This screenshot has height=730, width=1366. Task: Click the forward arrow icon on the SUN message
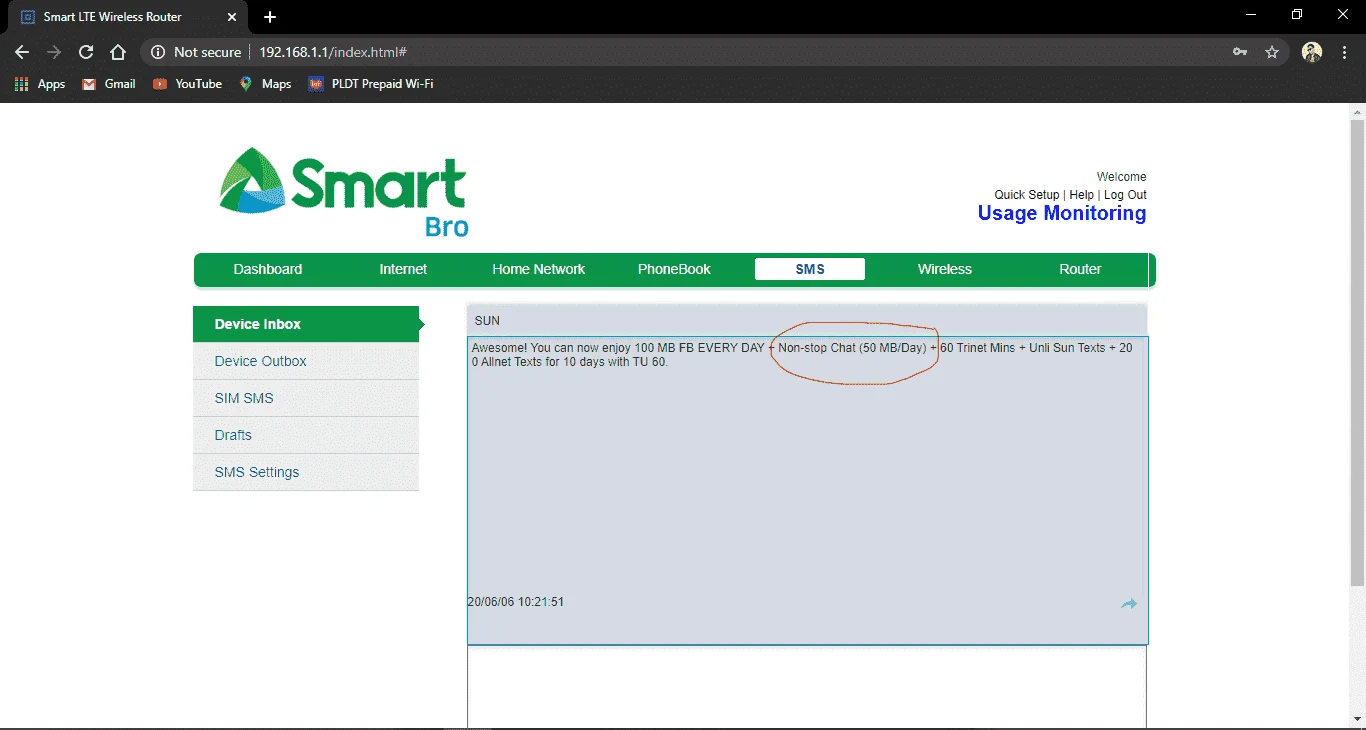pyautogui.click(x=1129, y=603)
